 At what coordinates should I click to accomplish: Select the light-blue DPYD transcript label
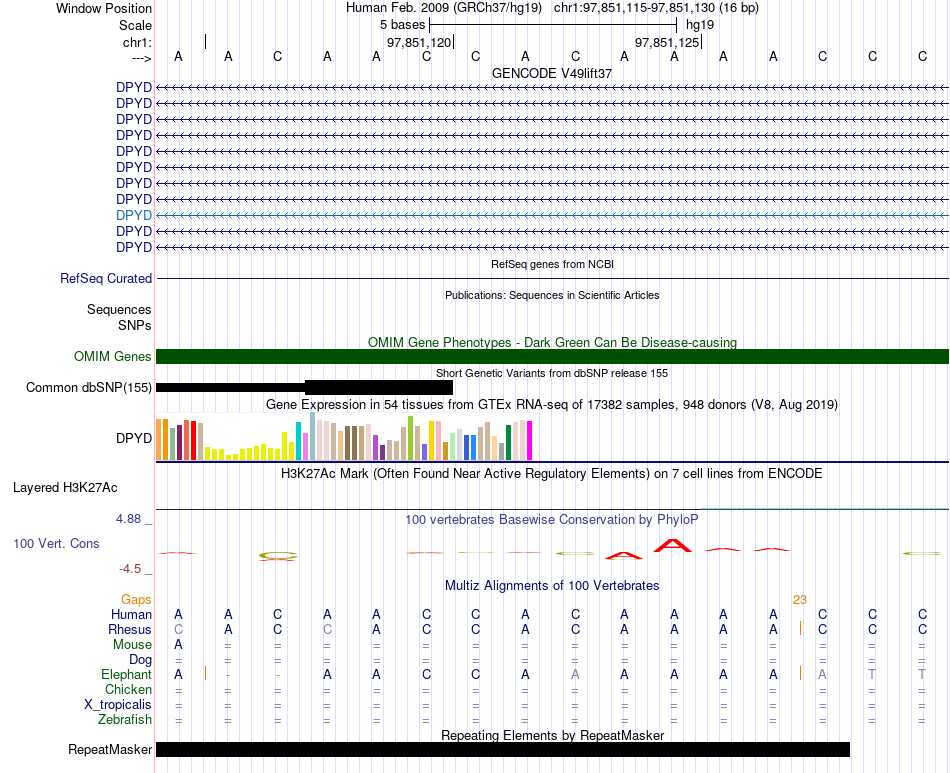point(134,215)
